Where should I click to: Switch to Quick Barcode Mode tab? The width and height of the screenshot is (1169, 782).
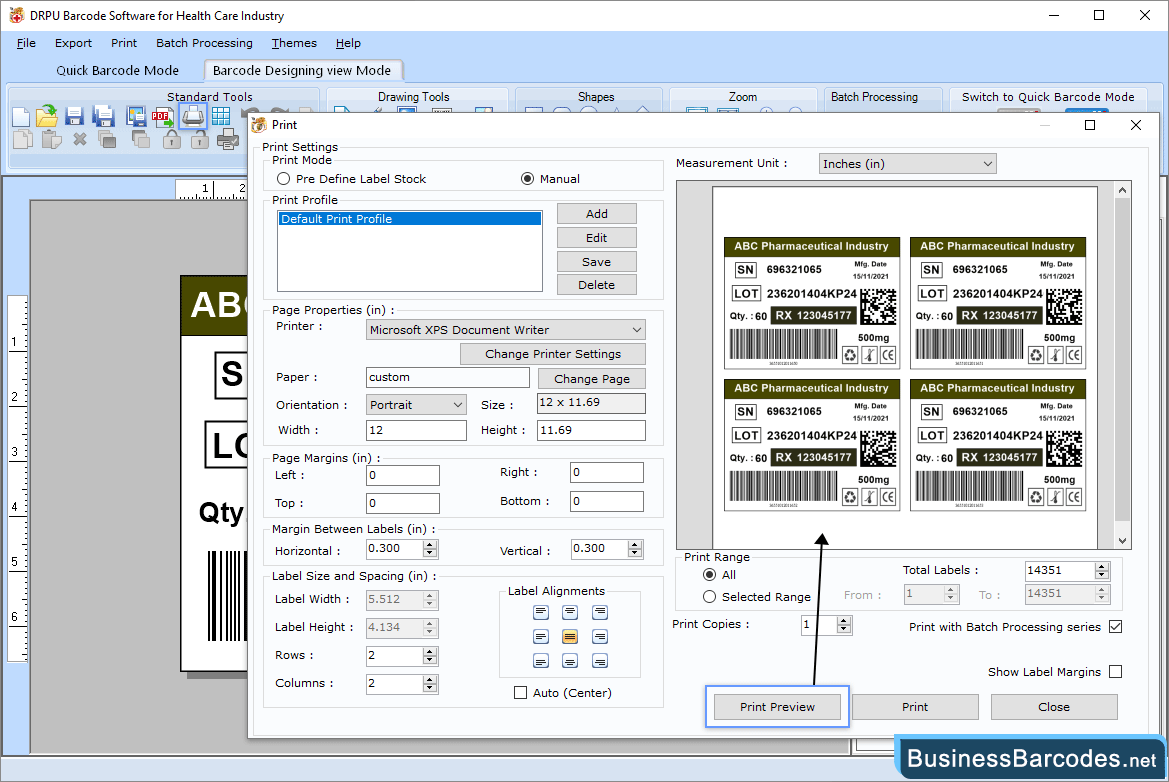[x=118, y=71]
